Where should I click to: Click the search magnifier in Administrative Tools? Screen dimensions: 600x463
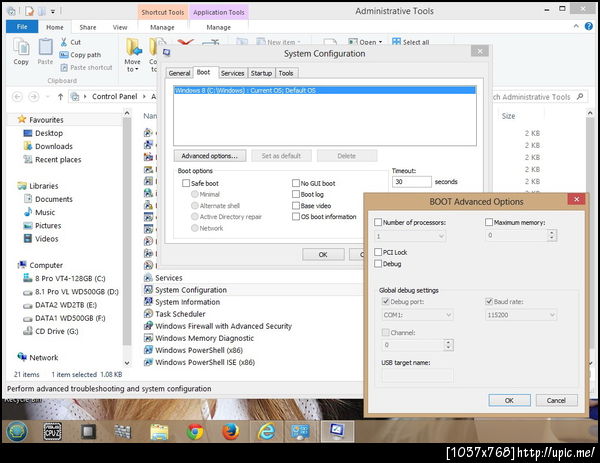click(x=580, y=96)
